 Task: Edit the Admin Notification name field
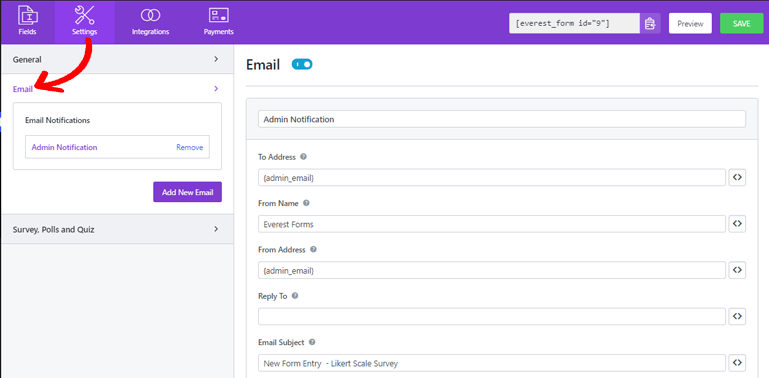pyautogui.click(x=502, y=119)
